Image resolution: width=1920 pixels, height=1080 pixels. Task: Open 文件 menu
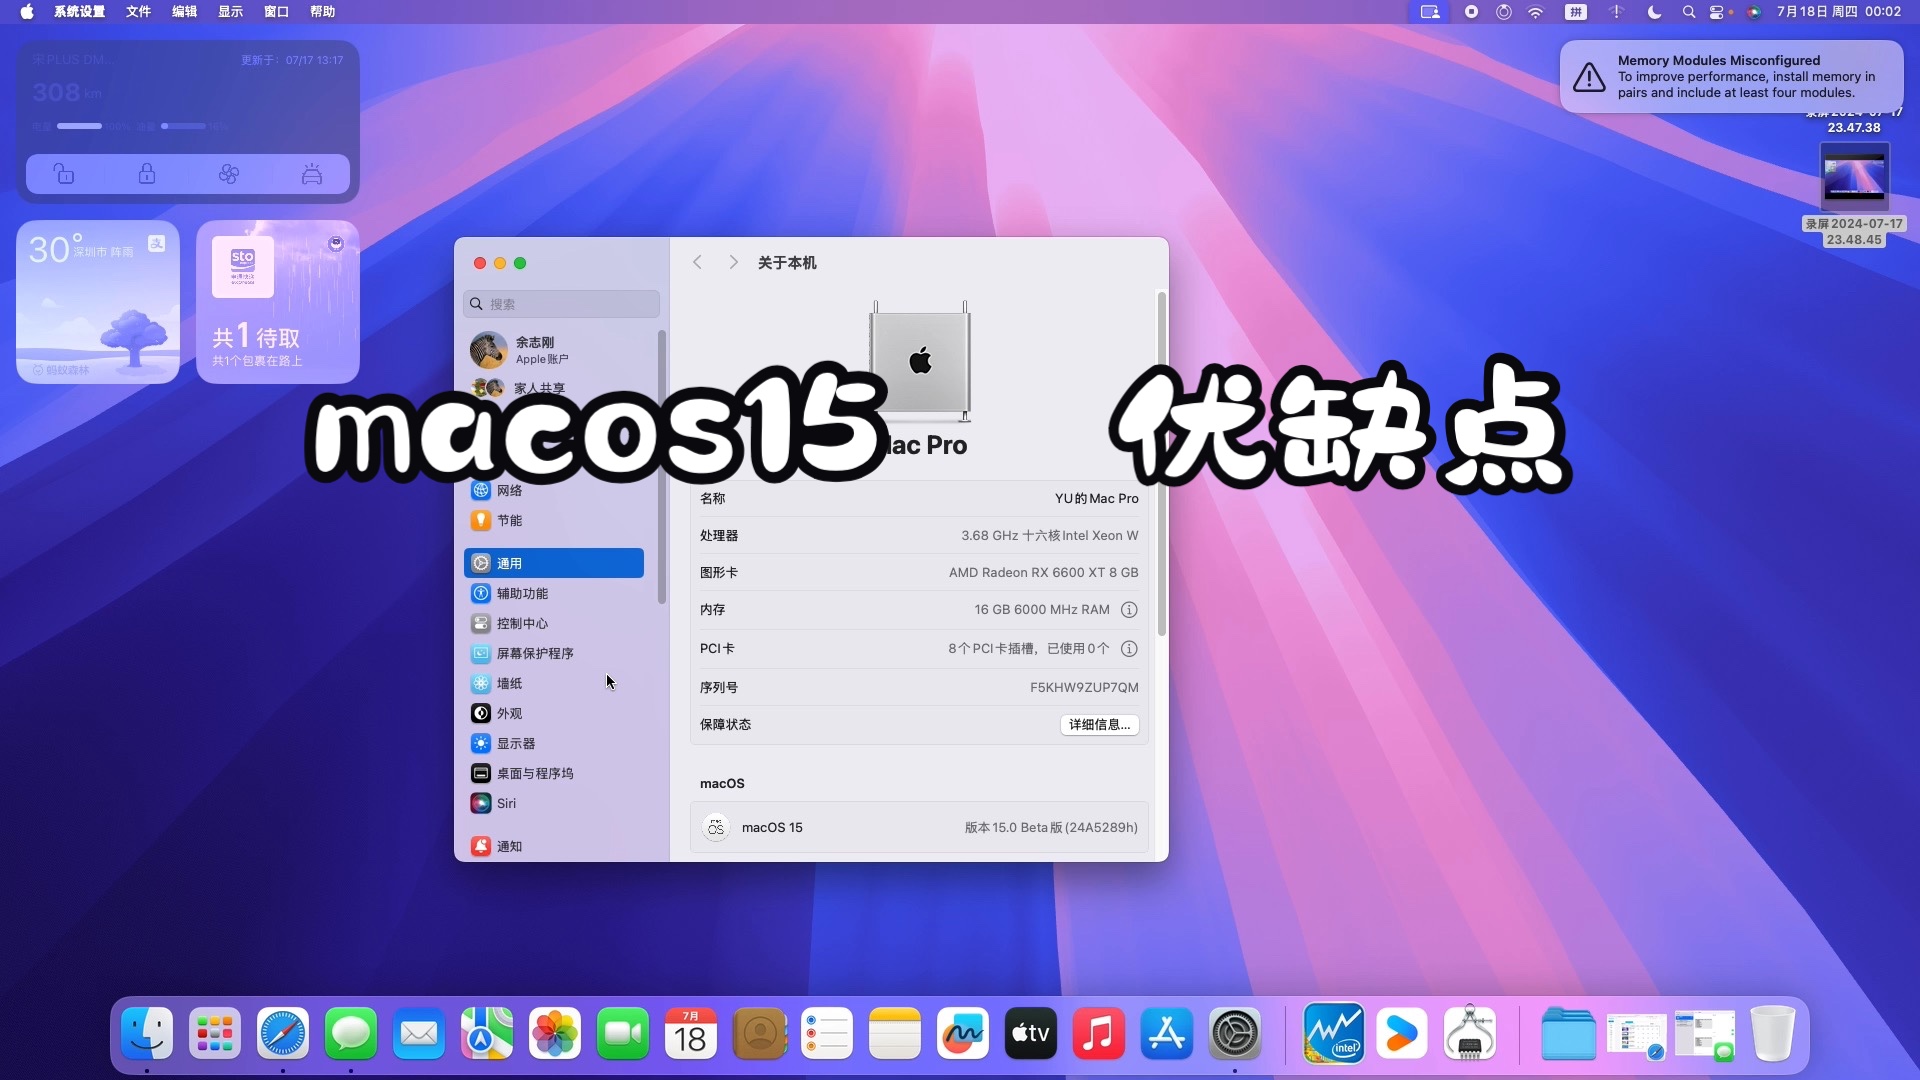(x=138, y=12)
